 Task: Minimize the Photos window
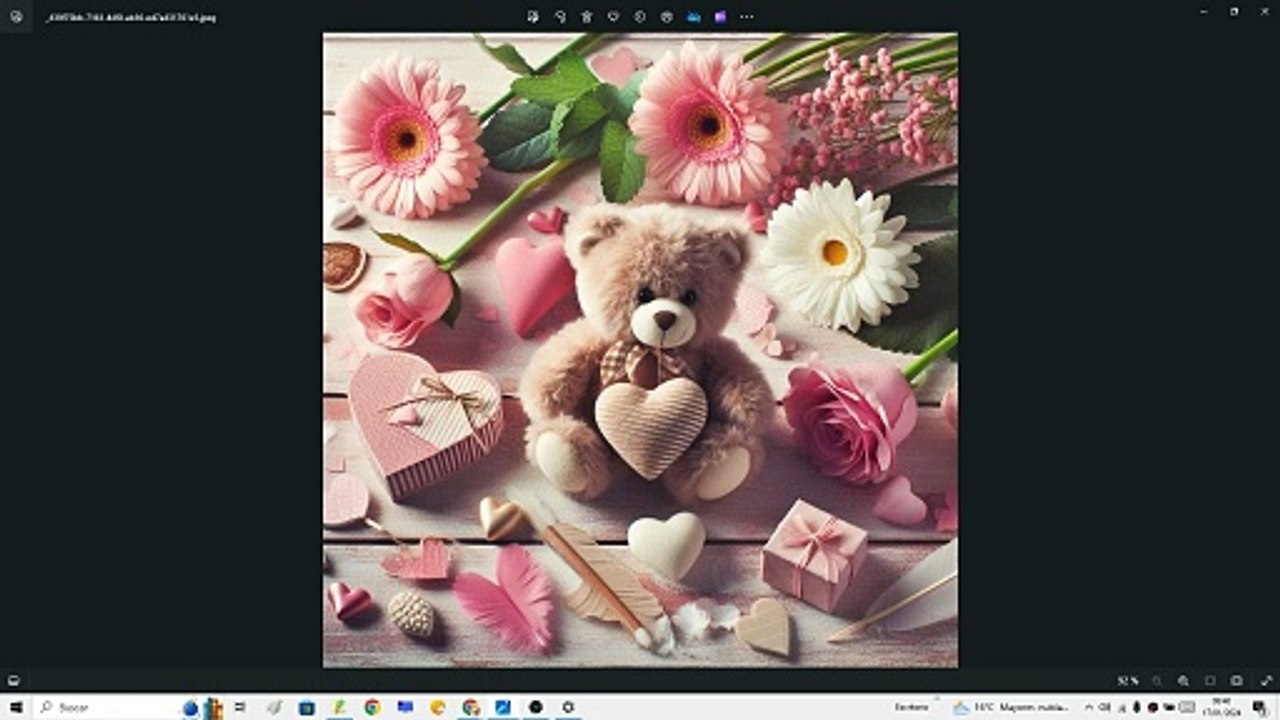(1206, 11)
